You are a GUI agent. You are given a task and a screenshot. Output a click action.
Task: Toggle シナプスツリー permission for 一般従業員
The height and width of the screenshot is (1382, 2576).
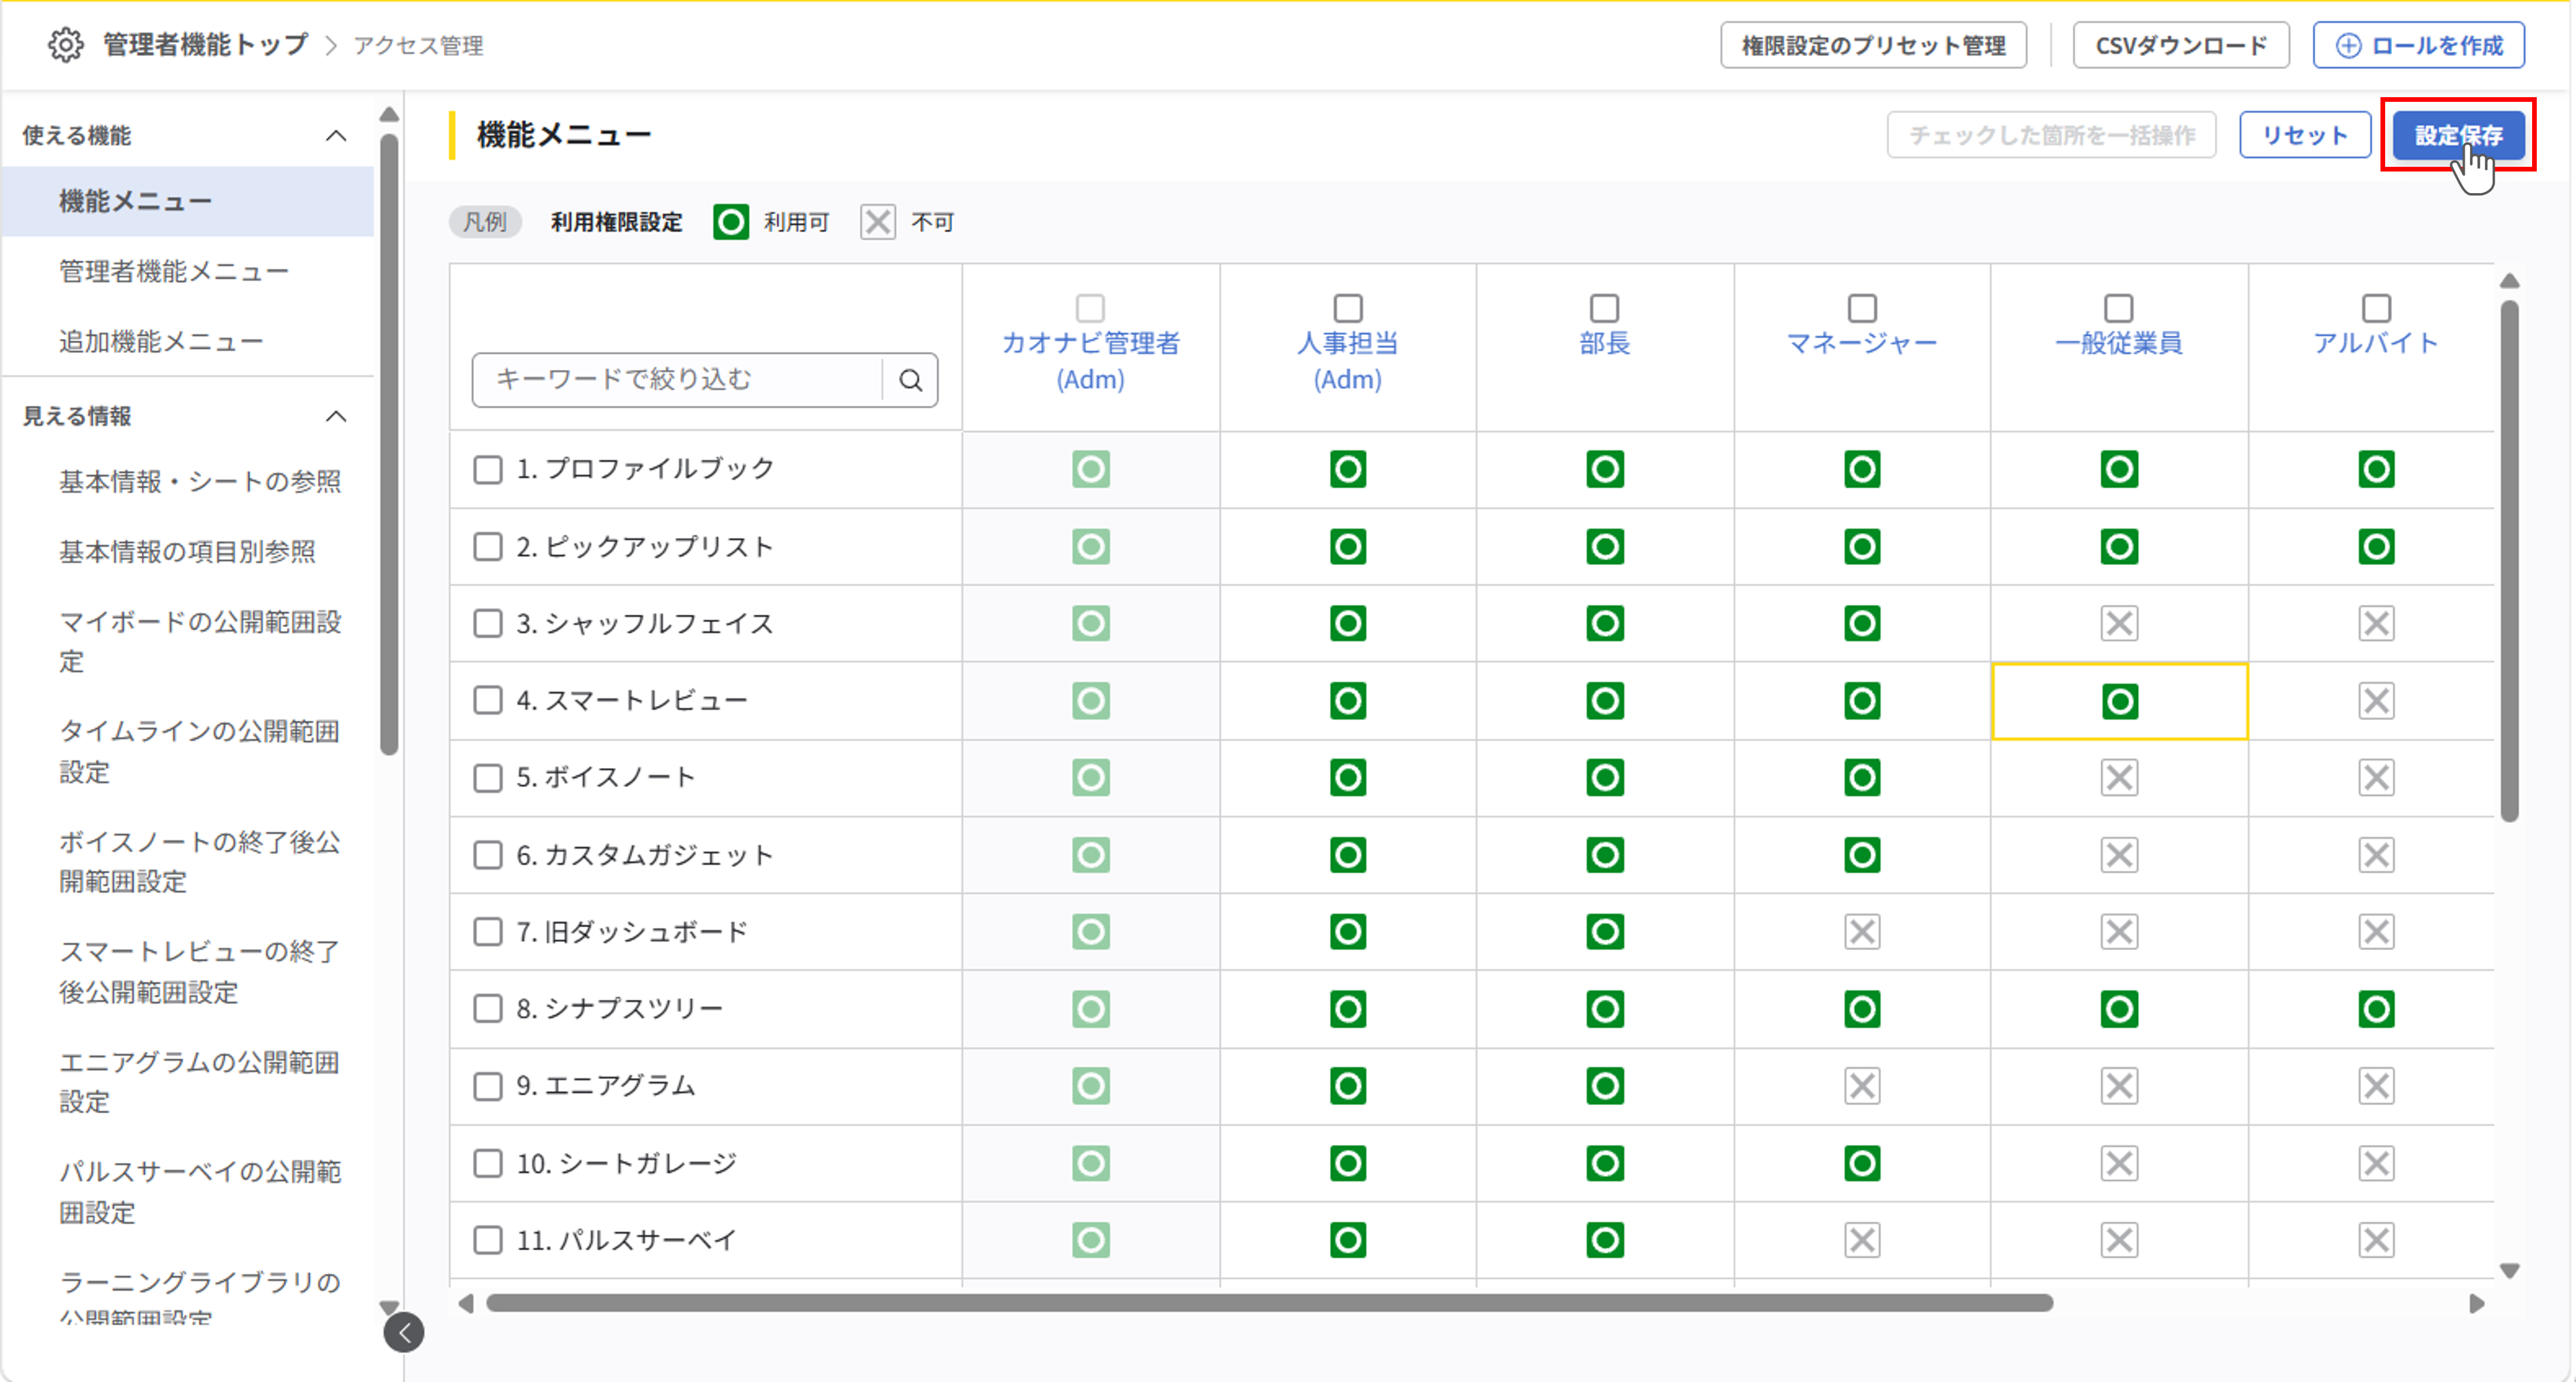pos(2119,1009)
